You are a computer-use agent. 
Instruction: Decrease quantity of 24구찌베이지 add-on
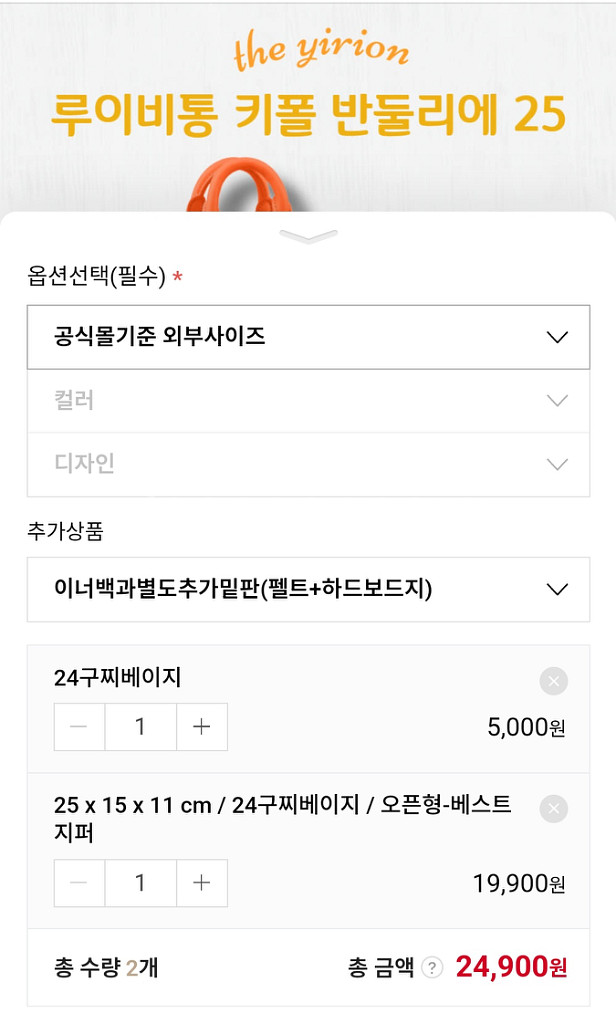[x=80, y=727]
